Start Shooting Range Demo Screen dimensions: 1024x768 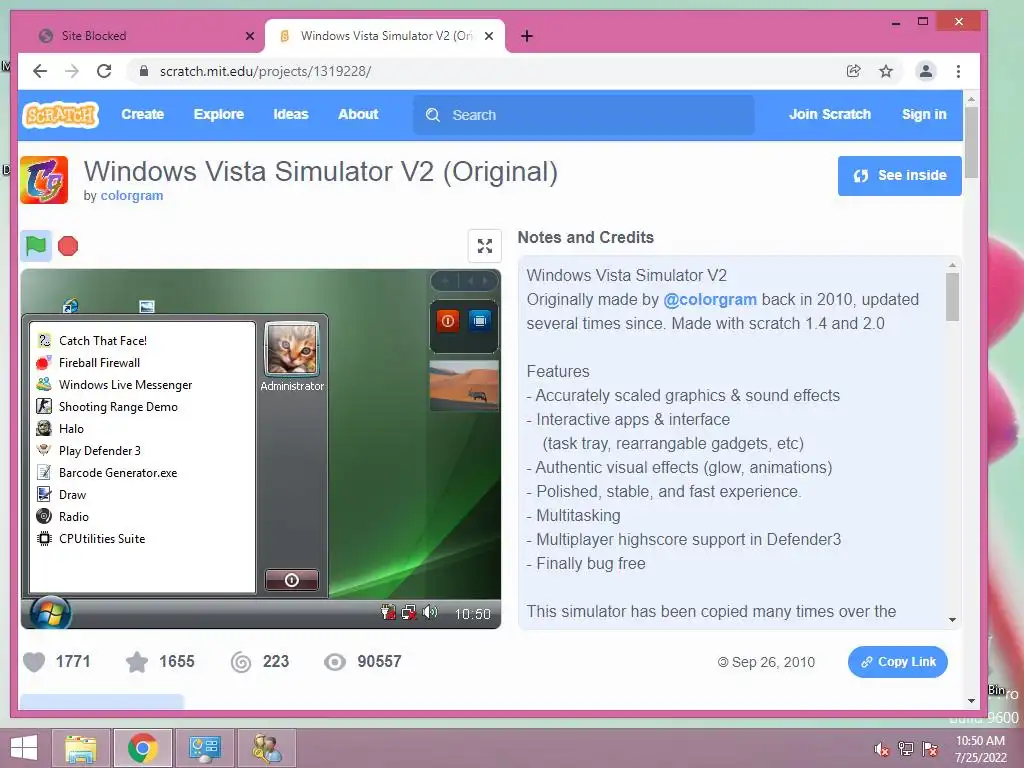click(118, 407)
